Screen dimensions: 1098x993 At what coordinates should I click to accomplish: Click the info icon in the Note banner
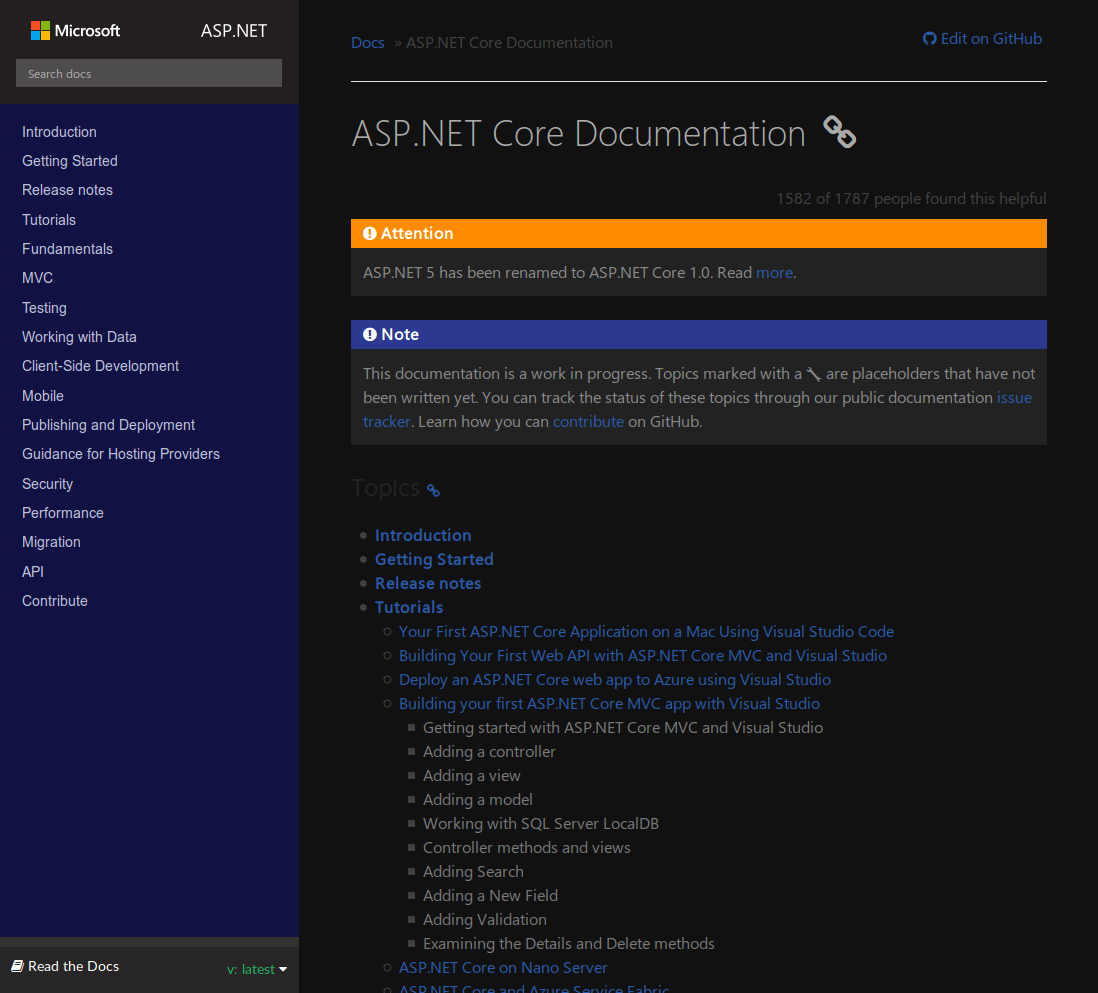click(x=370, y=334)
